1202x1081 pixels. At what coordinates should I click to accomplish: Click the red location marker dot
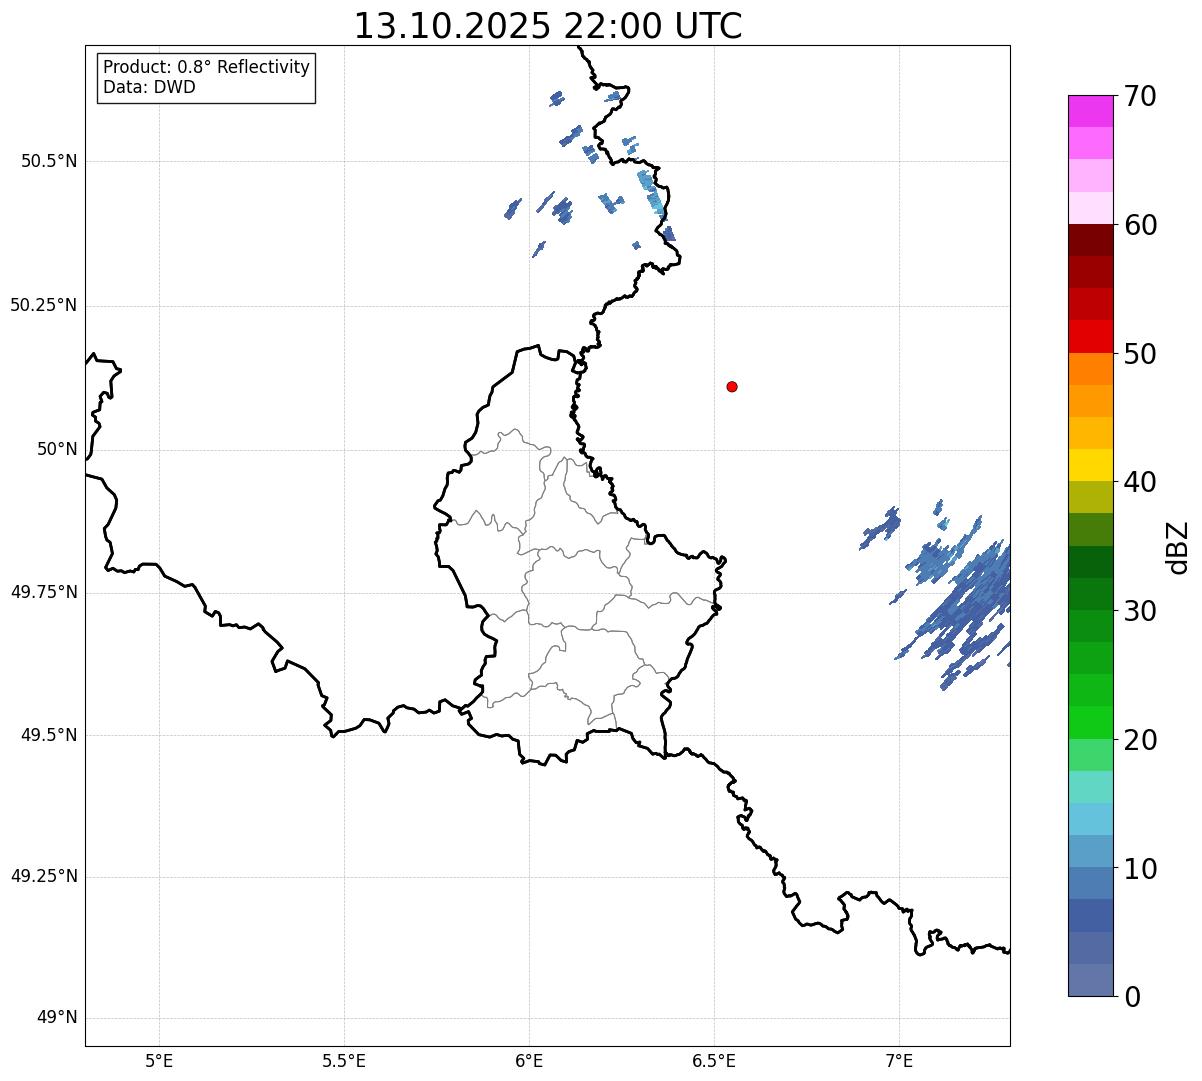(x=732, y=386)
